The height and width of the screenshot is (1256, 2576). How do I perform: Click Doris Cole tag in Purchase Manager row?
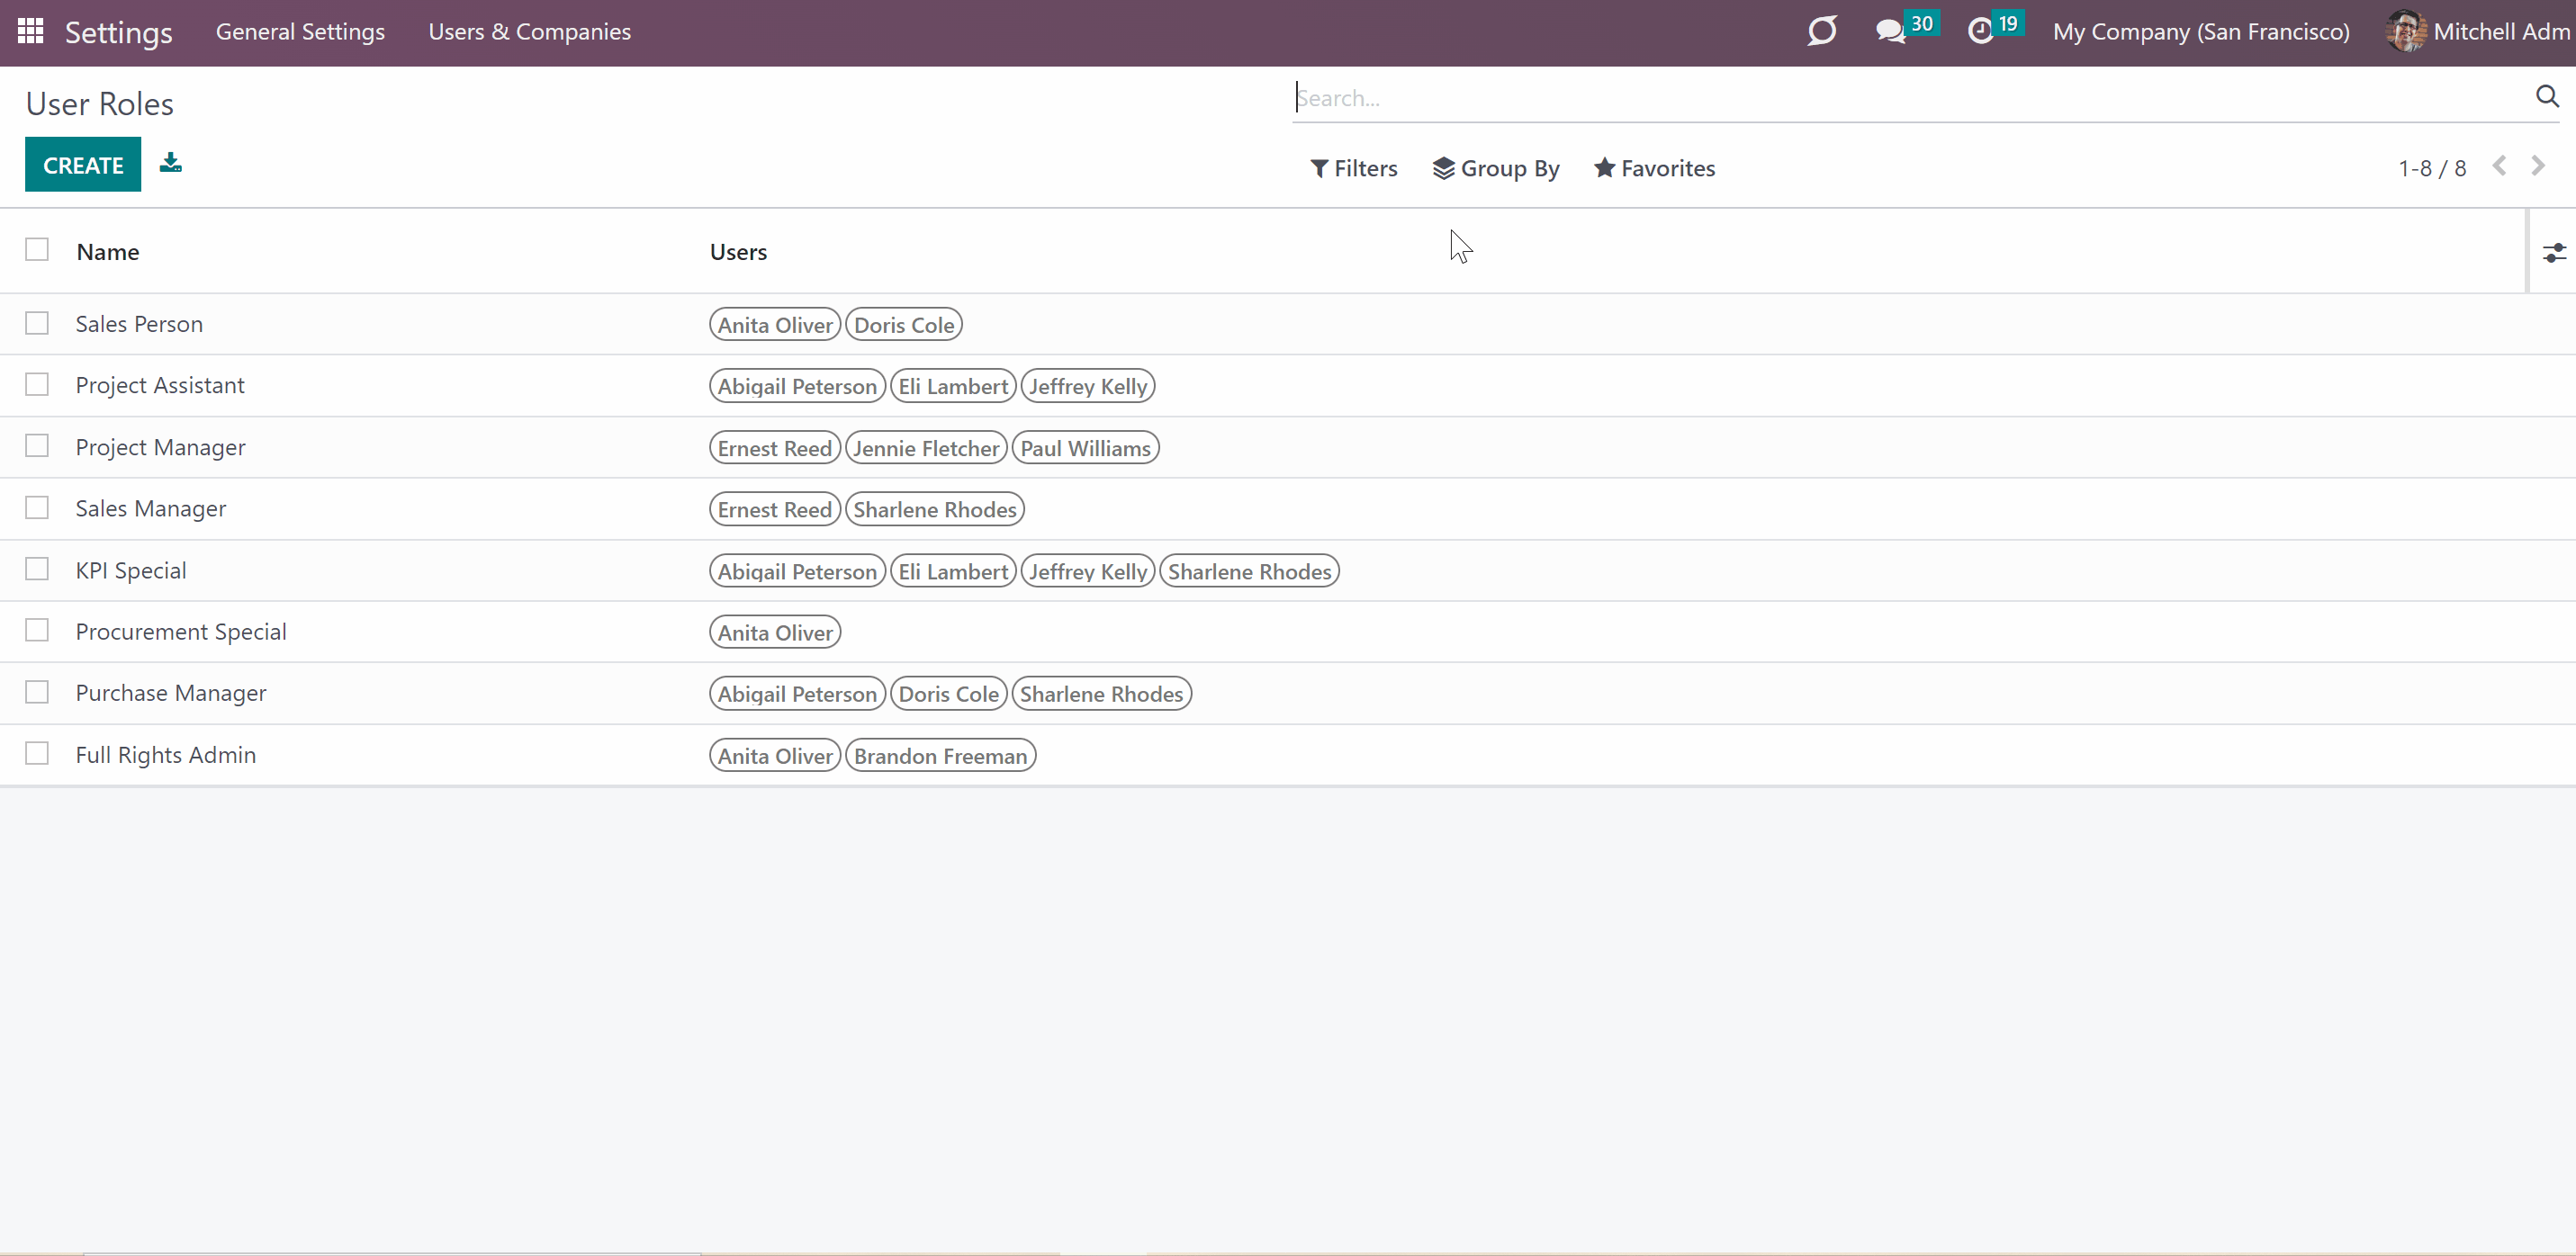tap(948, 694)
